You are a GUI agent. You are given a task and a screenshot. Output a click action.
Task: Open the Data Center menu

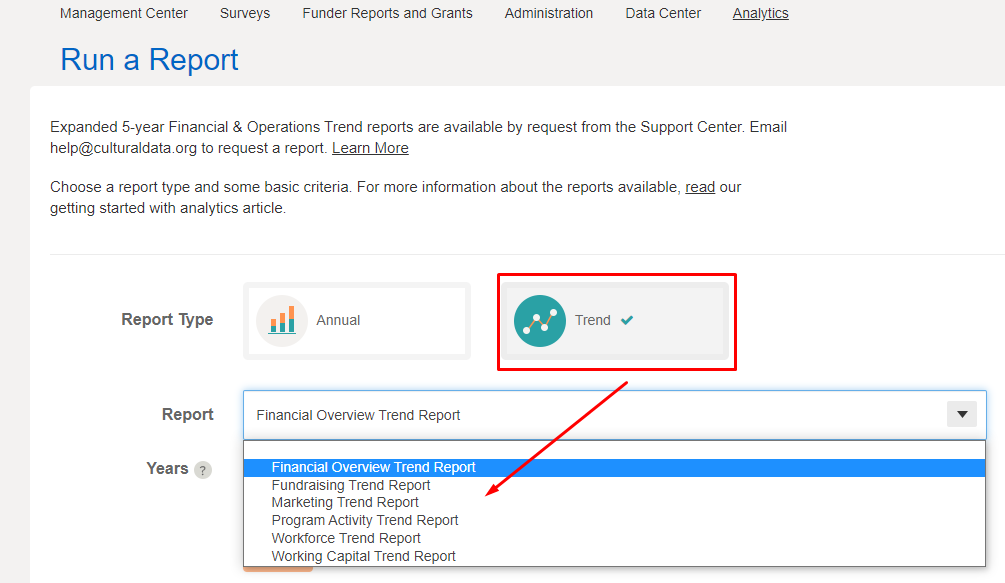tap(663, 13)
